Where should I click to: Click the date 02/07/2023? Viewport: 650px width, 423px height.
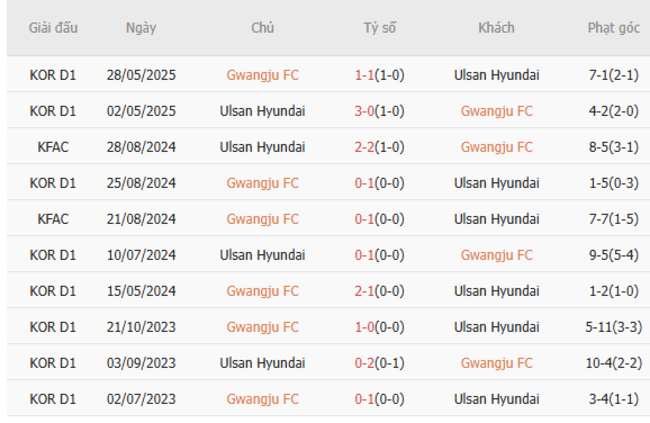point(141,399)
